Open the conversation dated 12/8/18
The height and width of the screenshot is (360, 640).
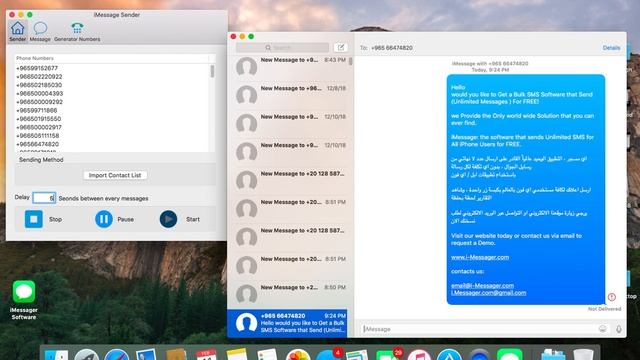click(x=291, y=95)
